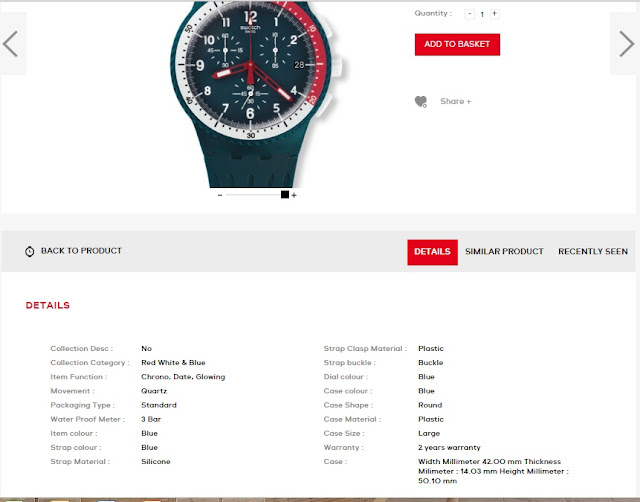Click the 'Quartz' movement value
This screenshot has width=640, height=502.
point(154,391)
